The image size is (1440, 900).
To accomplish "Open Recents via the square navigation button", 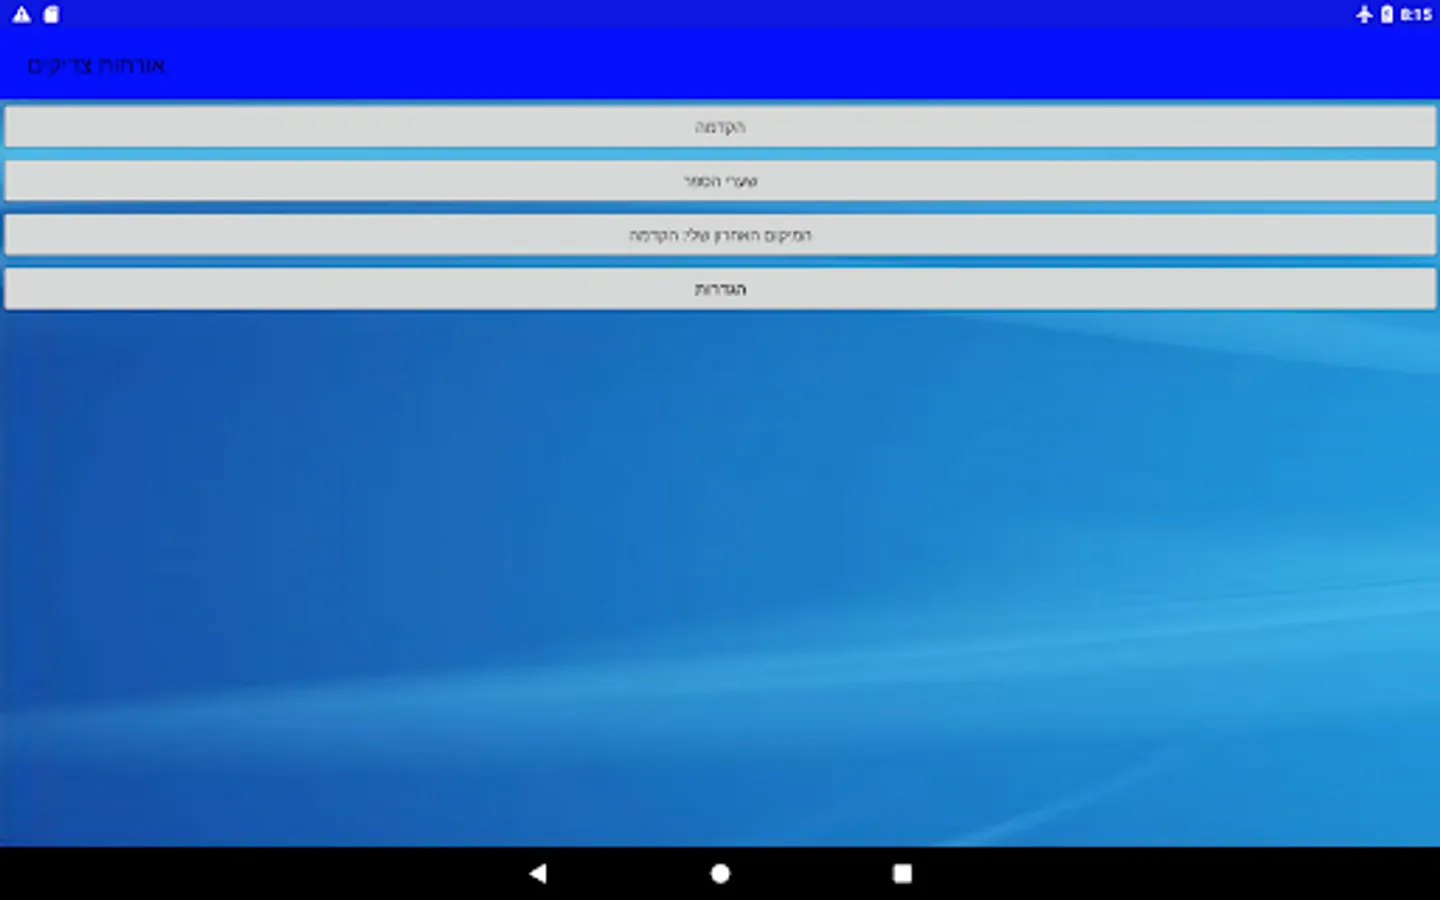I will tap(900, 873).
